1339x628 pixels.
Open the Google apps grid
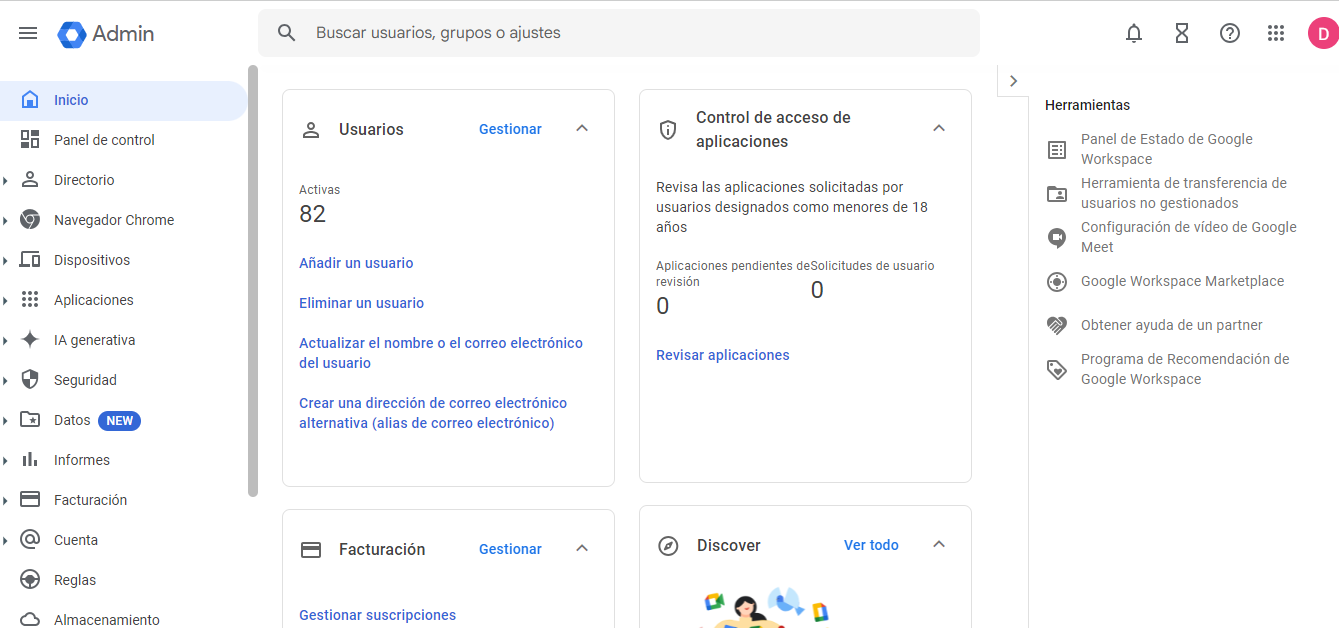[x=1276, y=33]
